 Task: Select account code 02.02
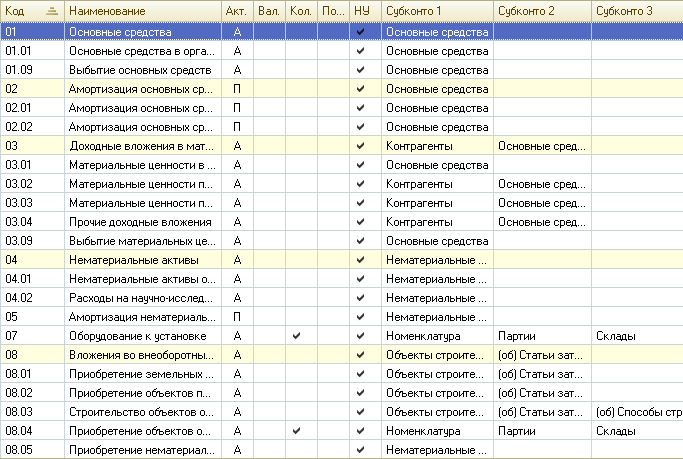19,127
